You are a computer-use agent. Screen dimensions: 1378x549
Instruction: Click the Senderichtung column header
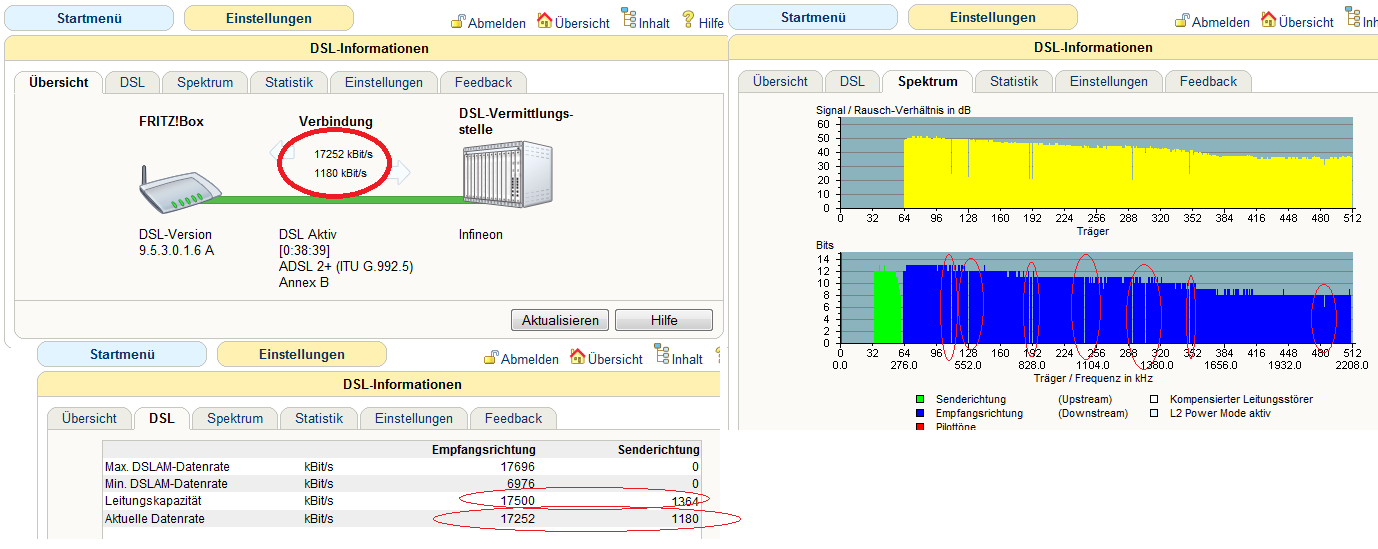tap(659, 450)
